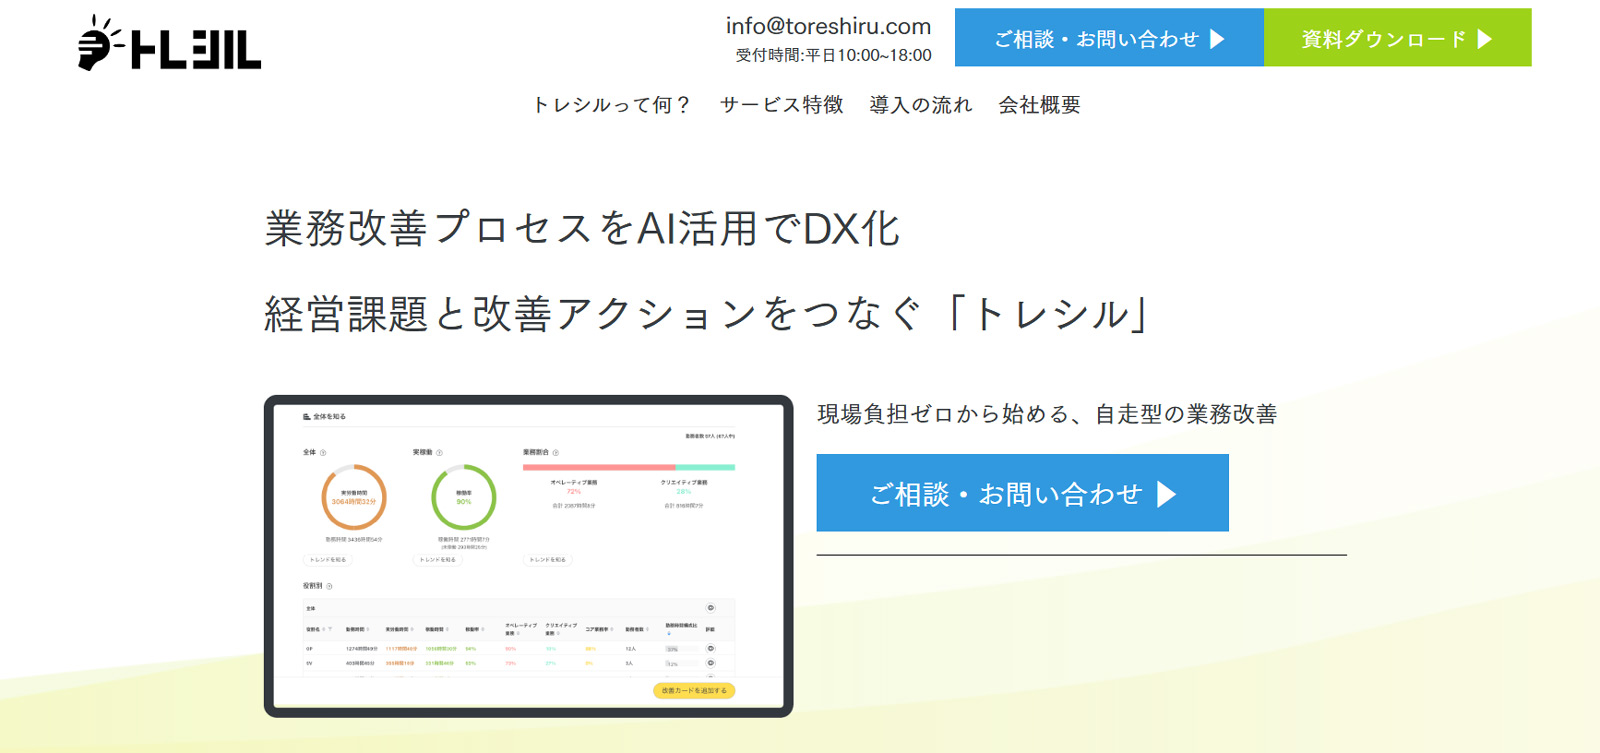Click the detail eye icon in the SV row
The width and height of the screenshot is (1600, 753).
click(711, 663)
